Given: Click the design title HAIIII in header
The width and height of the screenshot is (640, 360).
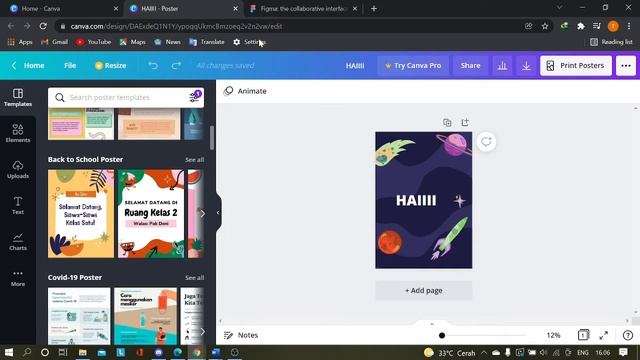Looking at the screenshot, I should [x=355, y=65].
